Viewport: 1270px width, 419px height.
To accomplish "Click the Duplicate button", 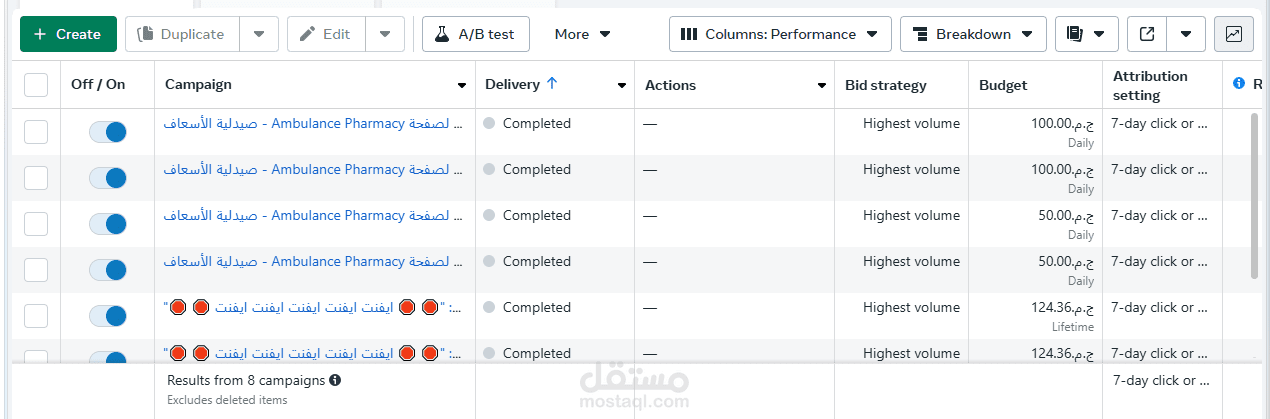I will click(x=181, y=34).
